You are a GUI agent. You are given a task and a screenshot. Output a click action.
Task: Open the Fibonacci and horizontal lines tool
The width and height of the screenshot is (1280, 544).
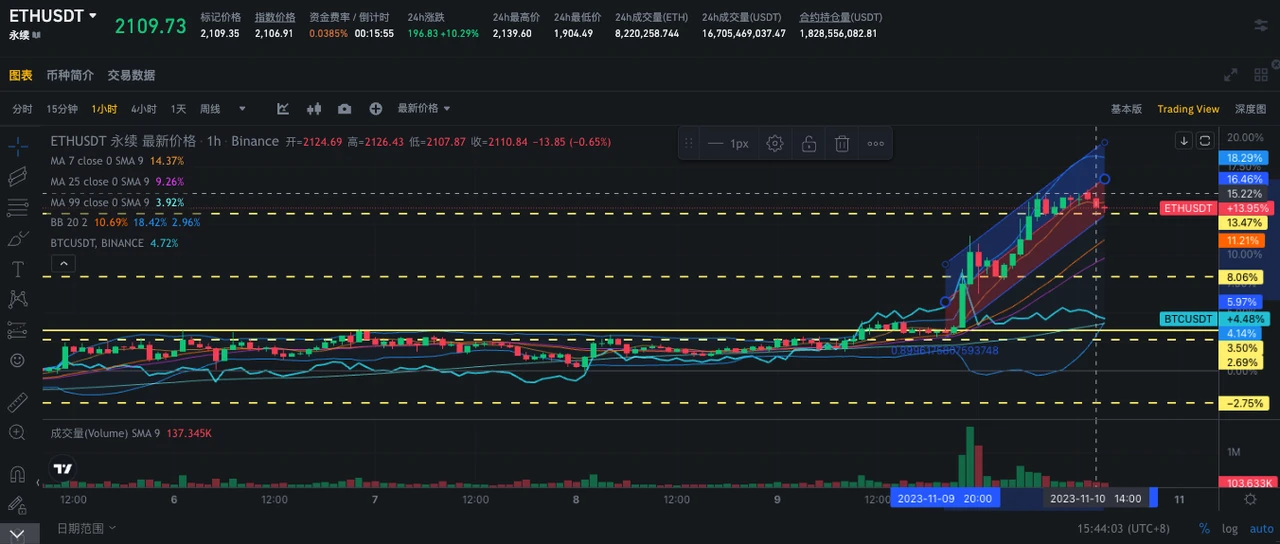point(17,208)
